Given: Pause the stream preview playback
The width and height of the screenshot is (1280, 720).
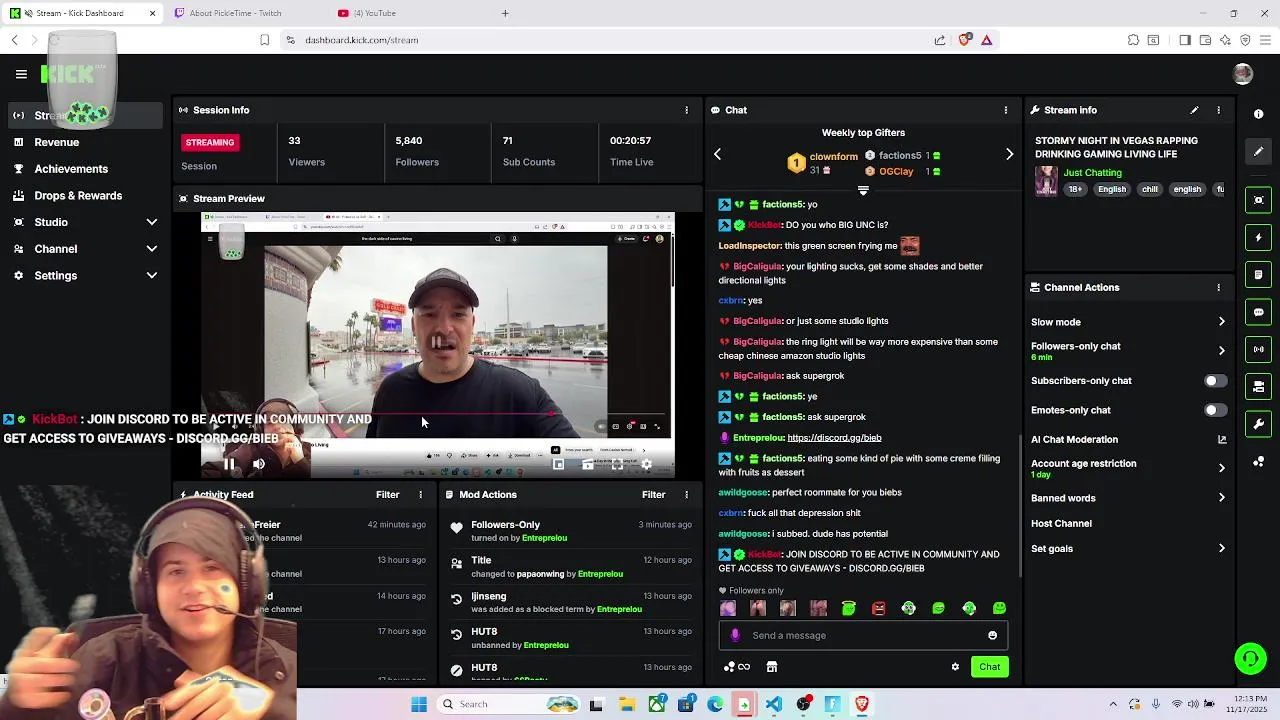Looking at the screenshot, I should 229,464.
